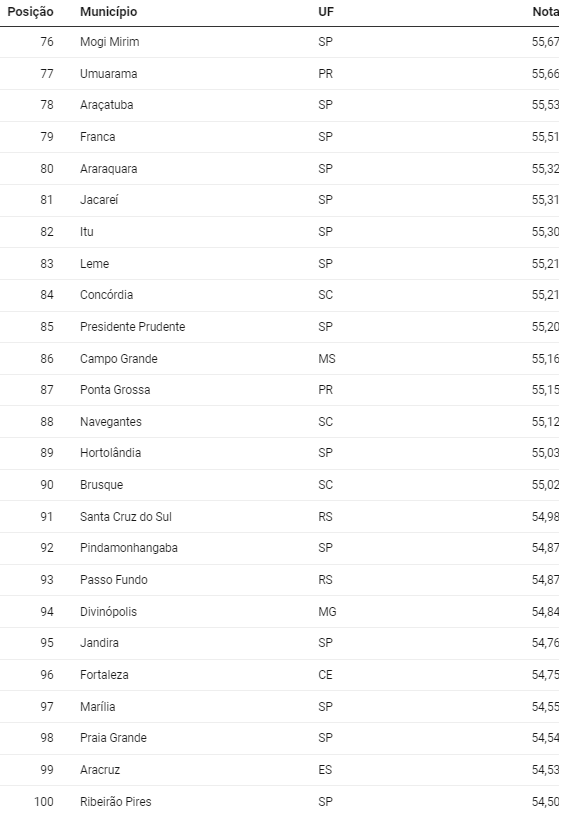The width and height of the screenshot is (575, 819).
Task: Click the Ribeirão Pires row
Action: point(279,802)
